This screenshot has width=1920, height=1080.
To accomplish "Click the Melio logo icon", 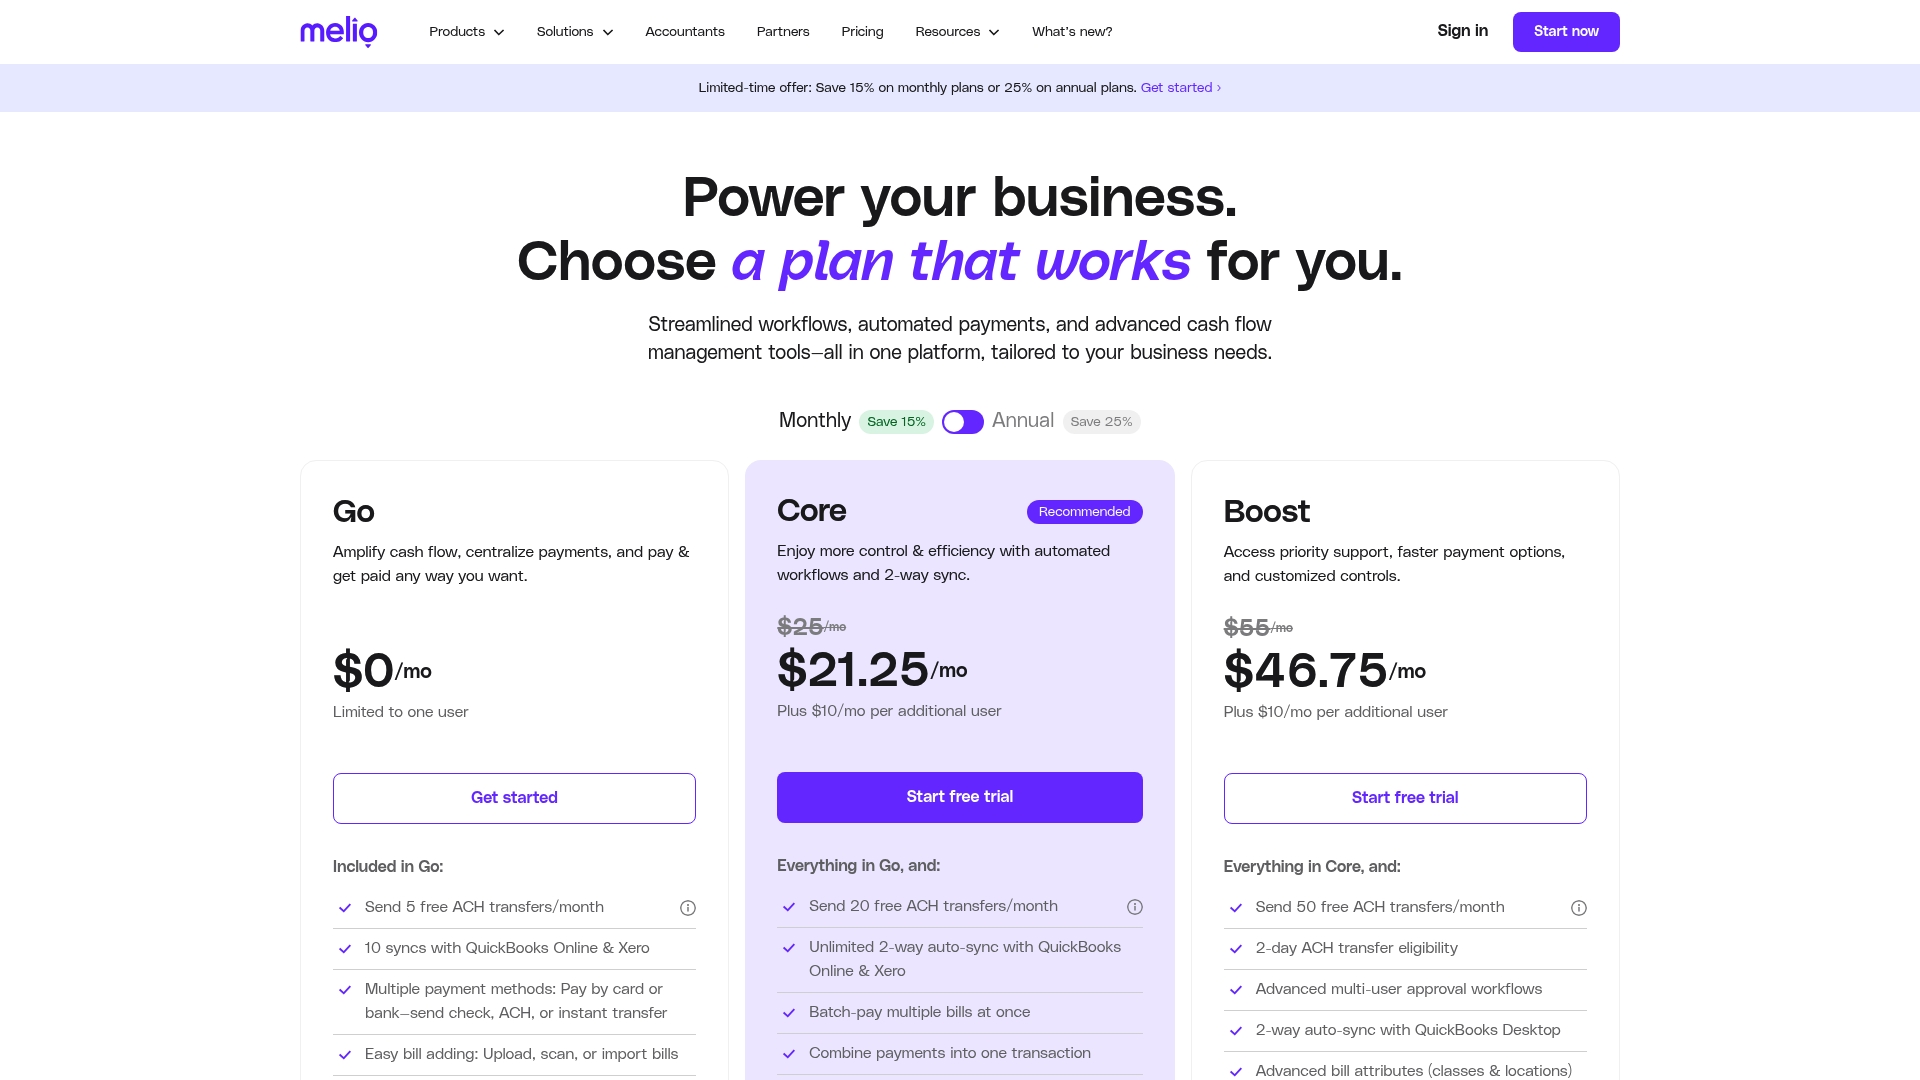I will [x=338, y=32].
